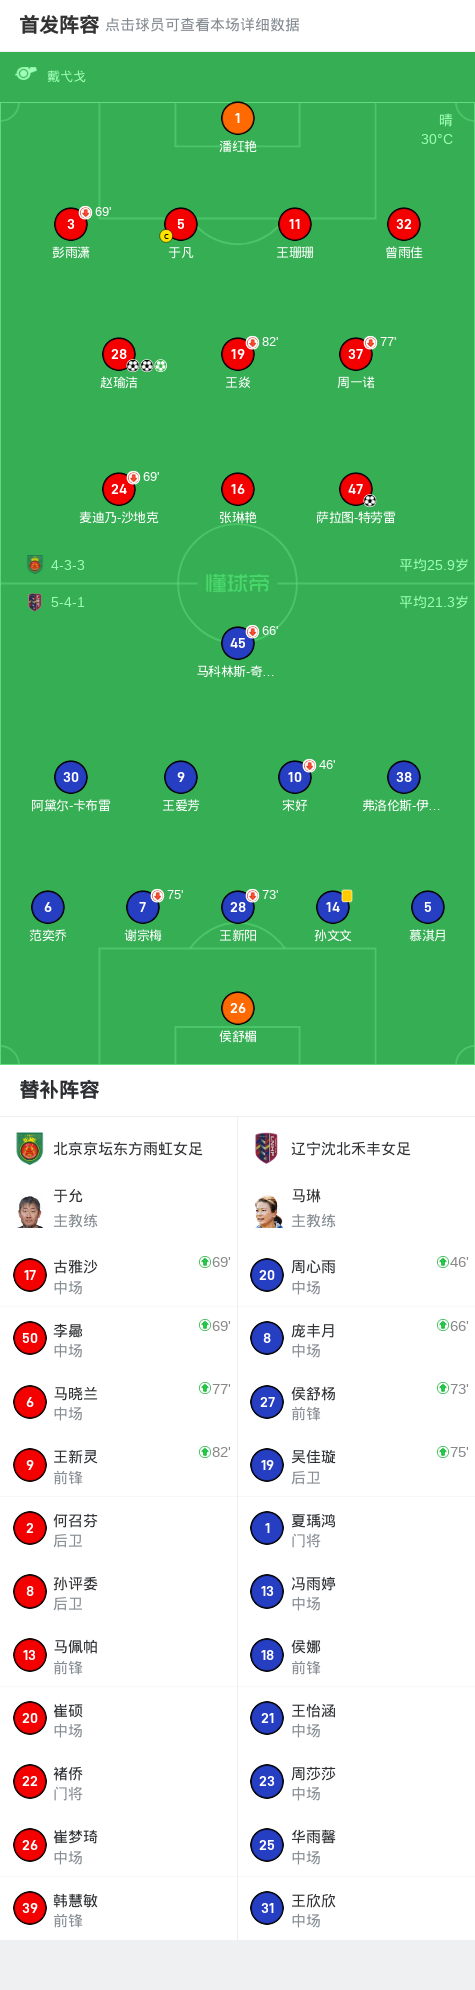
Task: Open head coach 马琳 photo
Action: coord(268,1209)
